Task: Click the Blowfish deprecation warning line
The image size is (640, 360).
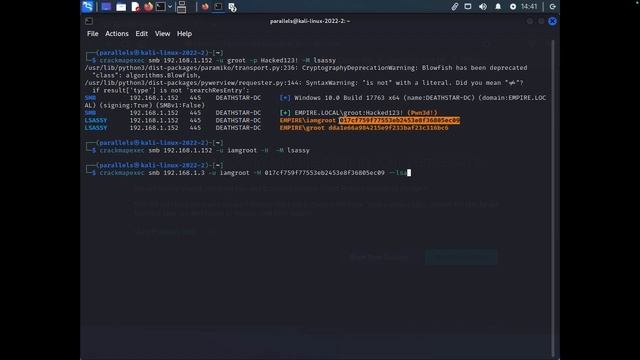Action: (306, 68)
